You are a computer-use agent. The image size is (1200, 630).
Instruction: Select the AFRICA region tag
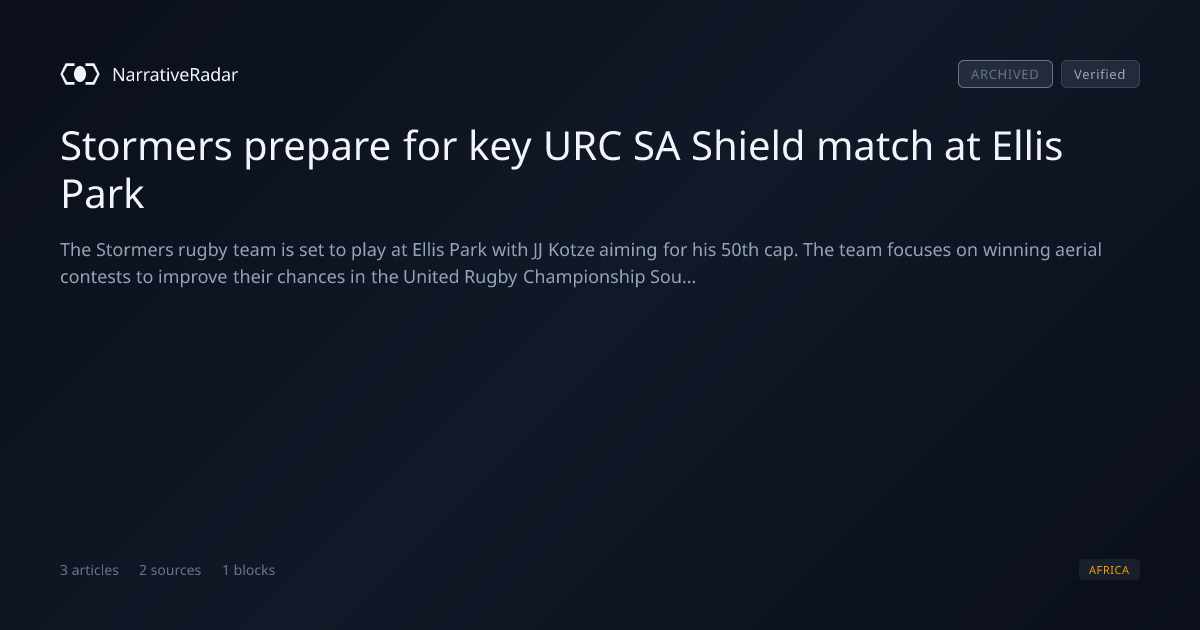(1109, 570)
